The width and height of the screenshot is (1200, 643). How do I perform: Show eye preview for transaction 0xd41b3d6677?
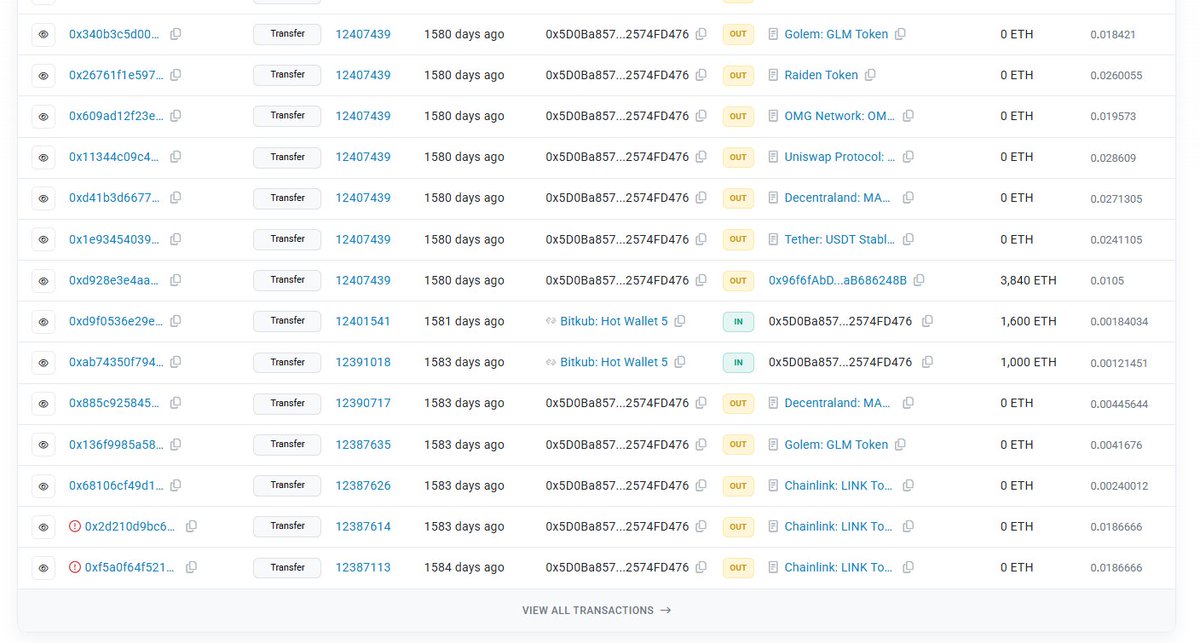tap(43, 198)
